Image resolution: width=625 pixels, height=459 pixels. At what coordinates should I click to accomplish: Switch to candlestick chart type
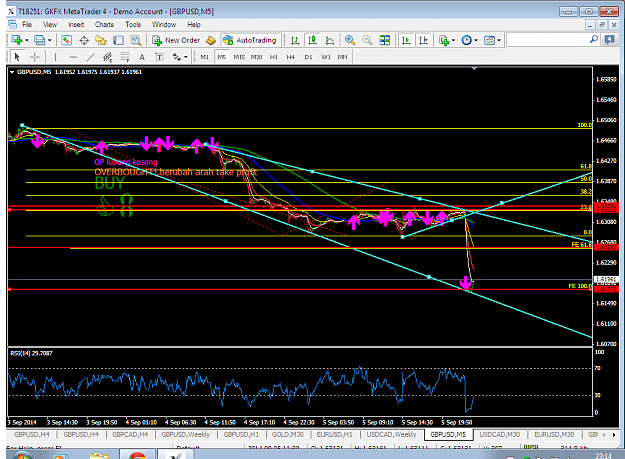click(312, 40)
